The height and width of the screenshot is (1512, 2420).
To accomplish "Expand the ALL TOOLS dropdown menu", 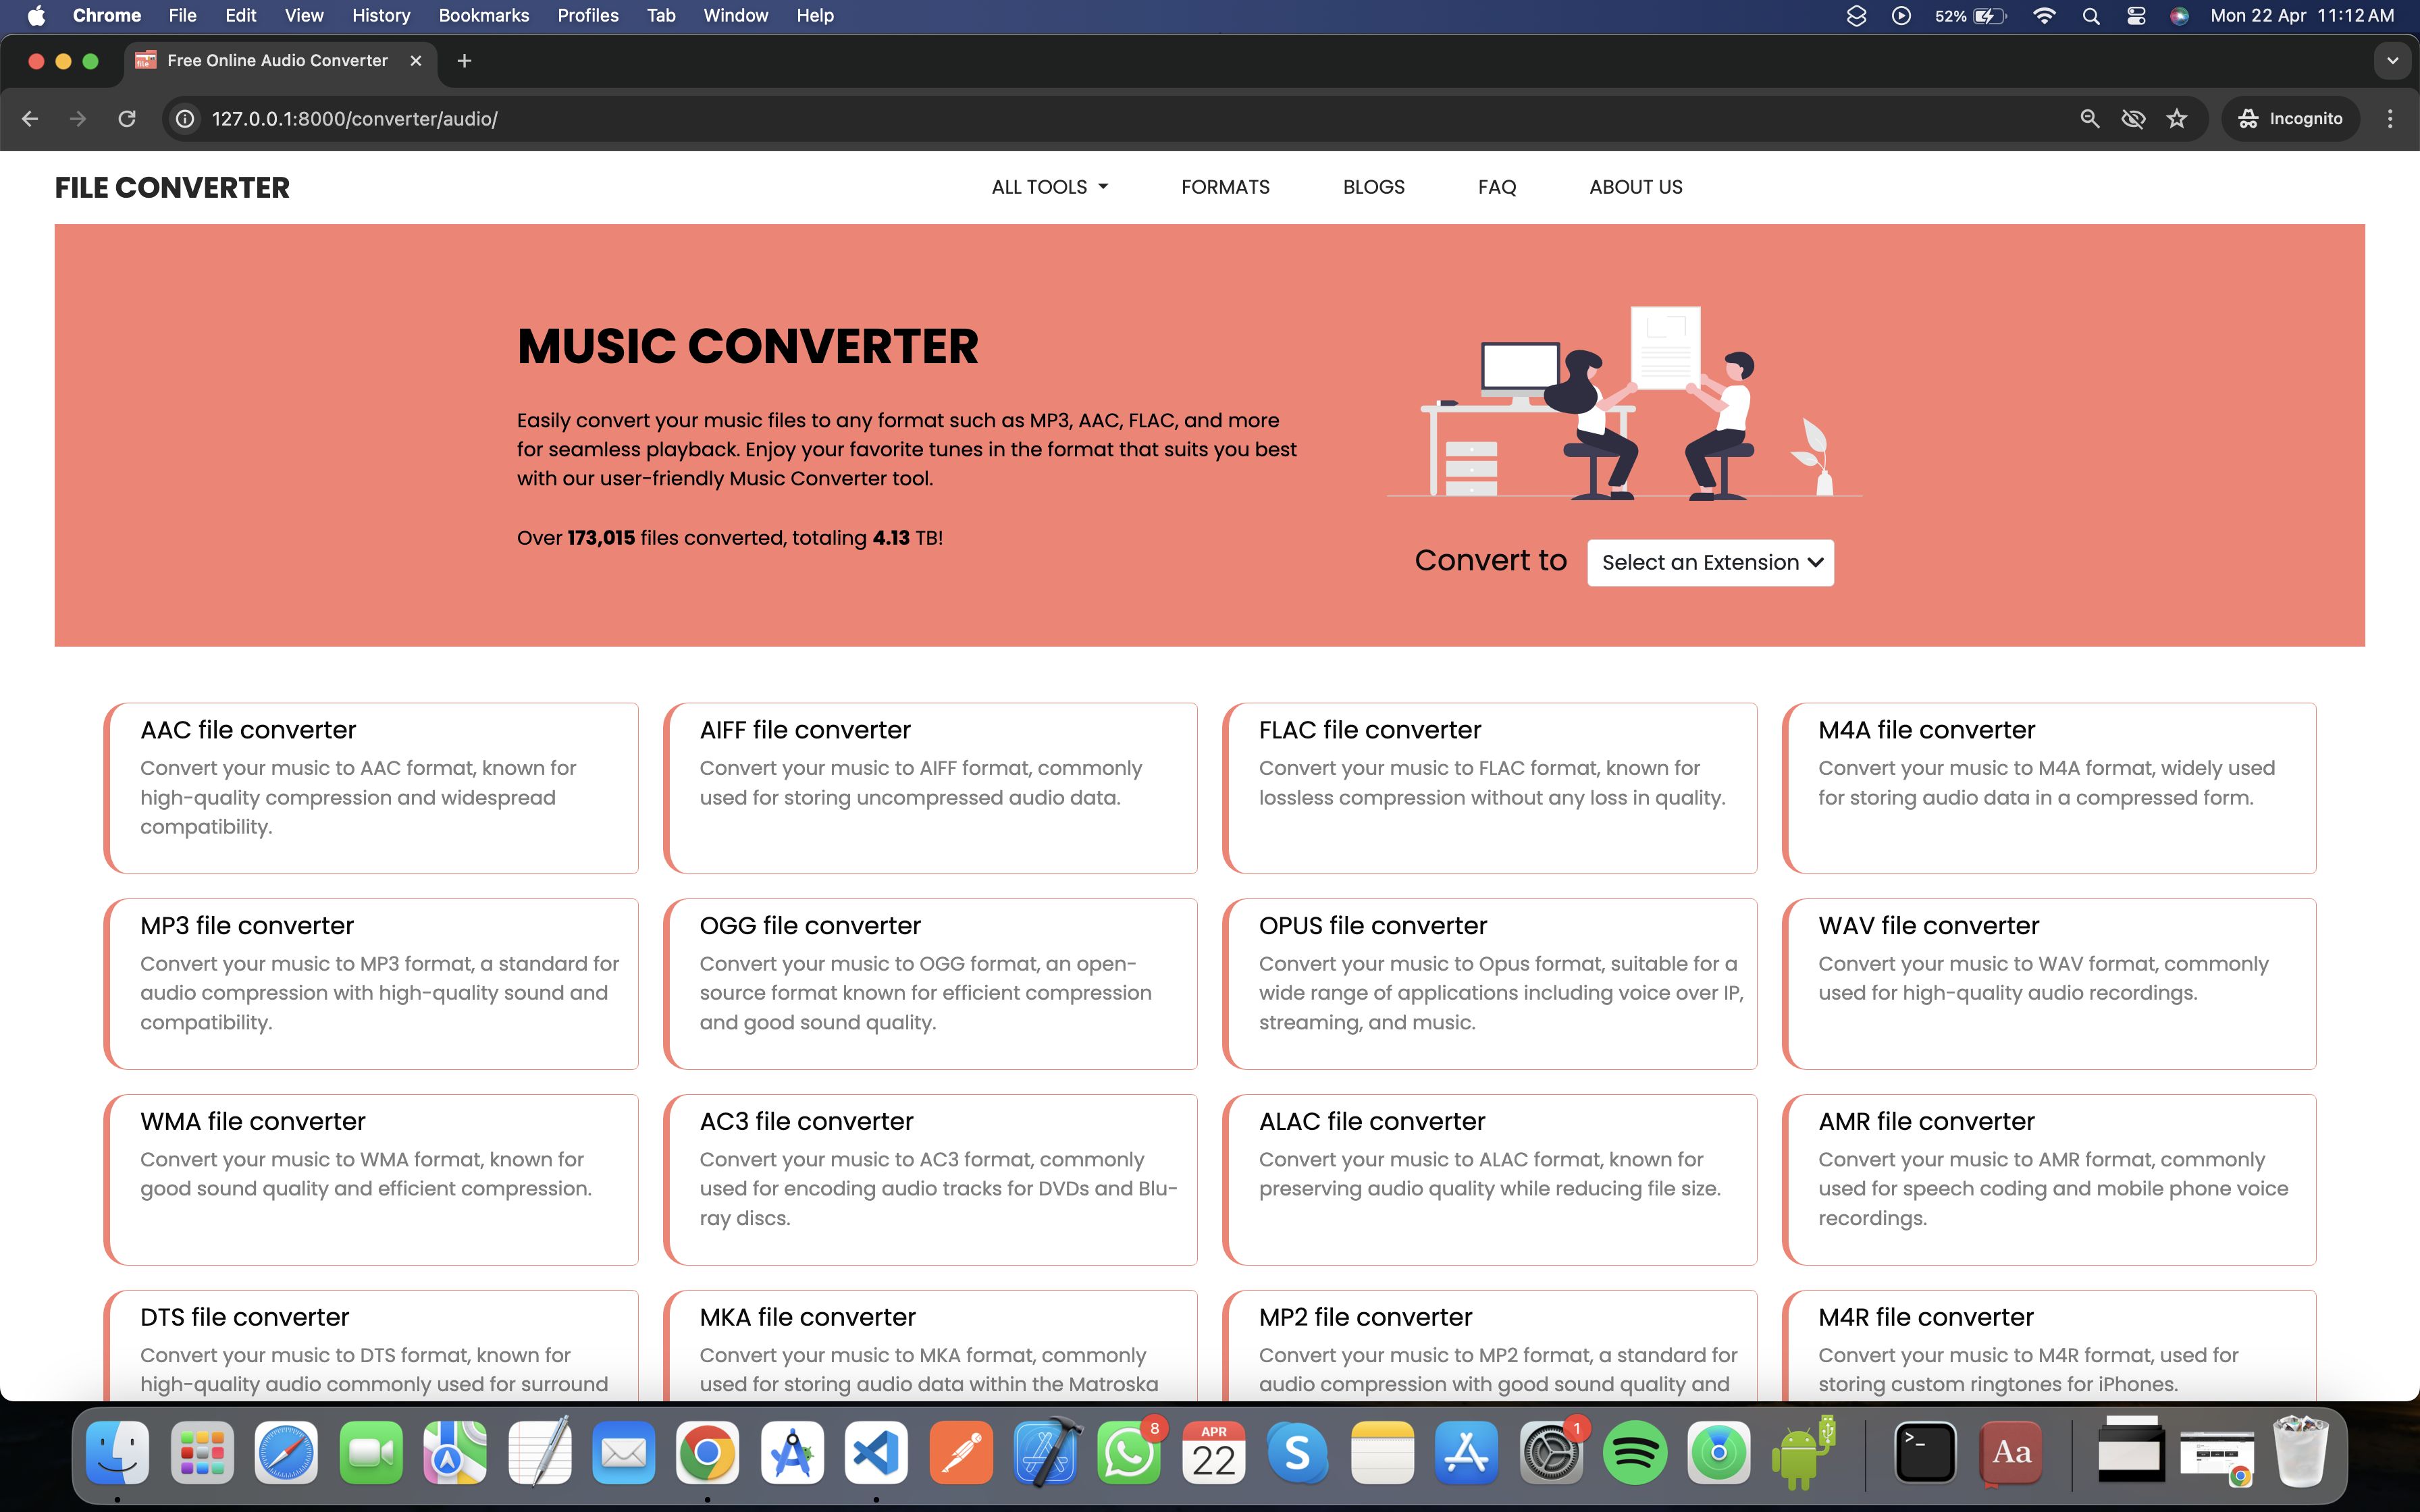I will (1049, 187).
